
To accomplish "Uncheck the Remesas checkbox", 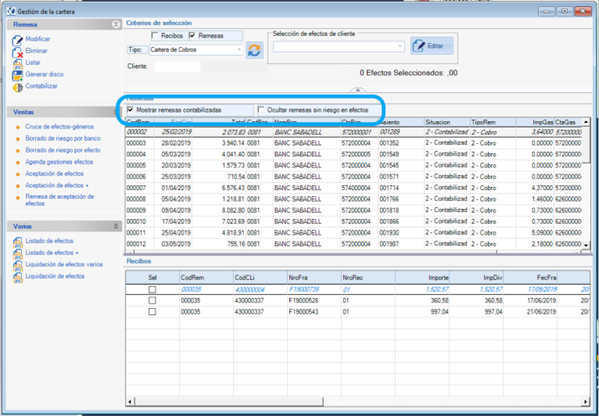I will (192, 36).
